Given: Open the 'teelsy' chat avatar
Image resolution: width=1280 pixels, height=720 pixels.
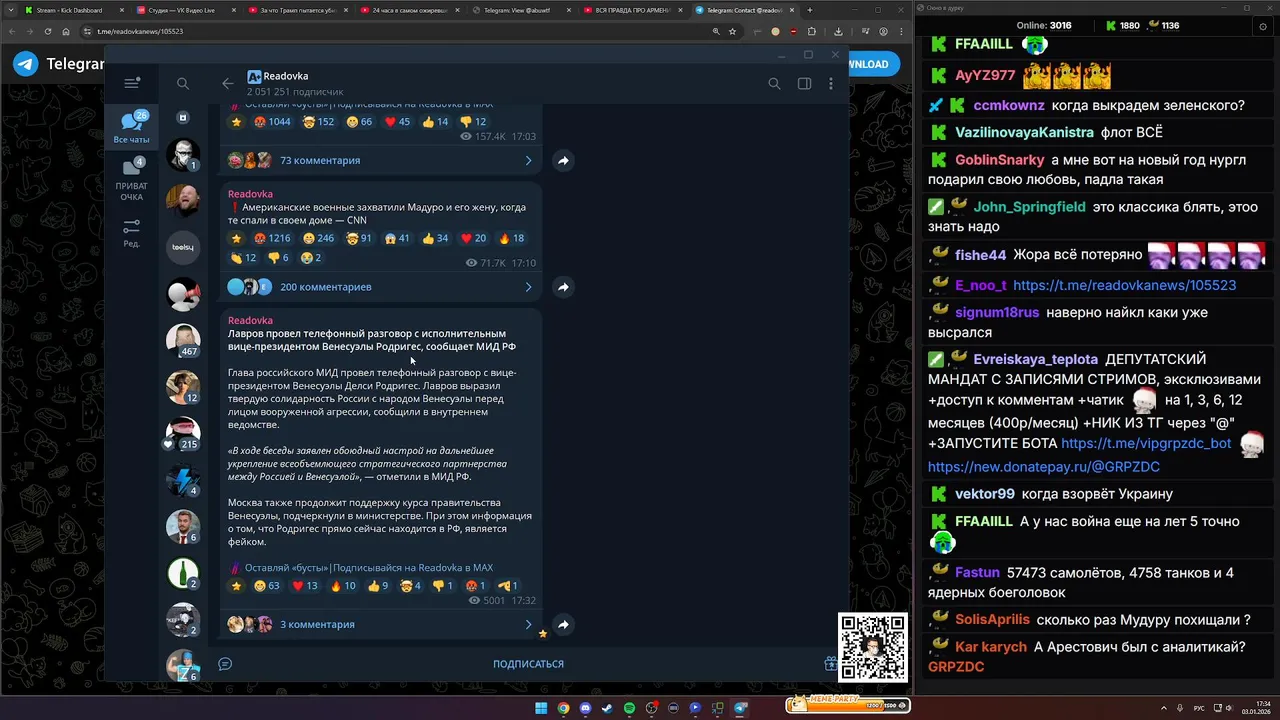Looking at the screenshot, I should pos(183,247).
